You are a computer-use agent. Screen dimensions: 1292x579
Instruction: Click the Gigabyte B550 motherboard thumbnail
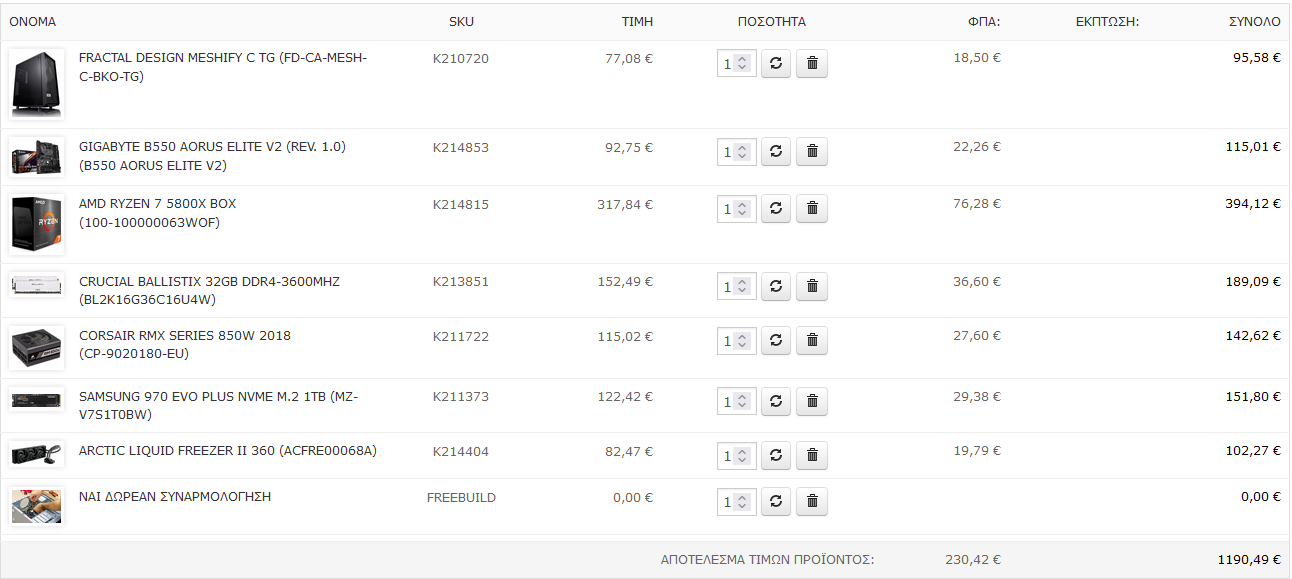point(37,157)
